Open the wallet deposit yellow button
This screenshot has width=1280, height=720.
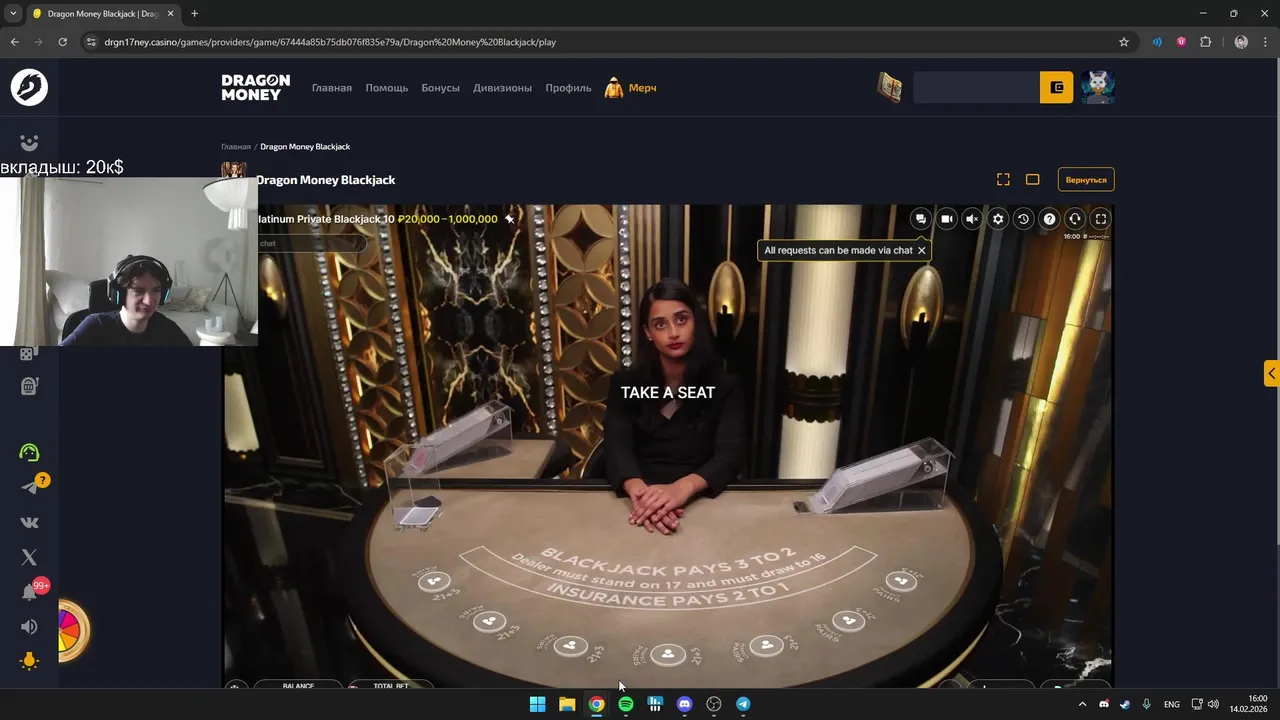pyautogui.click(x=1057, y=88)
